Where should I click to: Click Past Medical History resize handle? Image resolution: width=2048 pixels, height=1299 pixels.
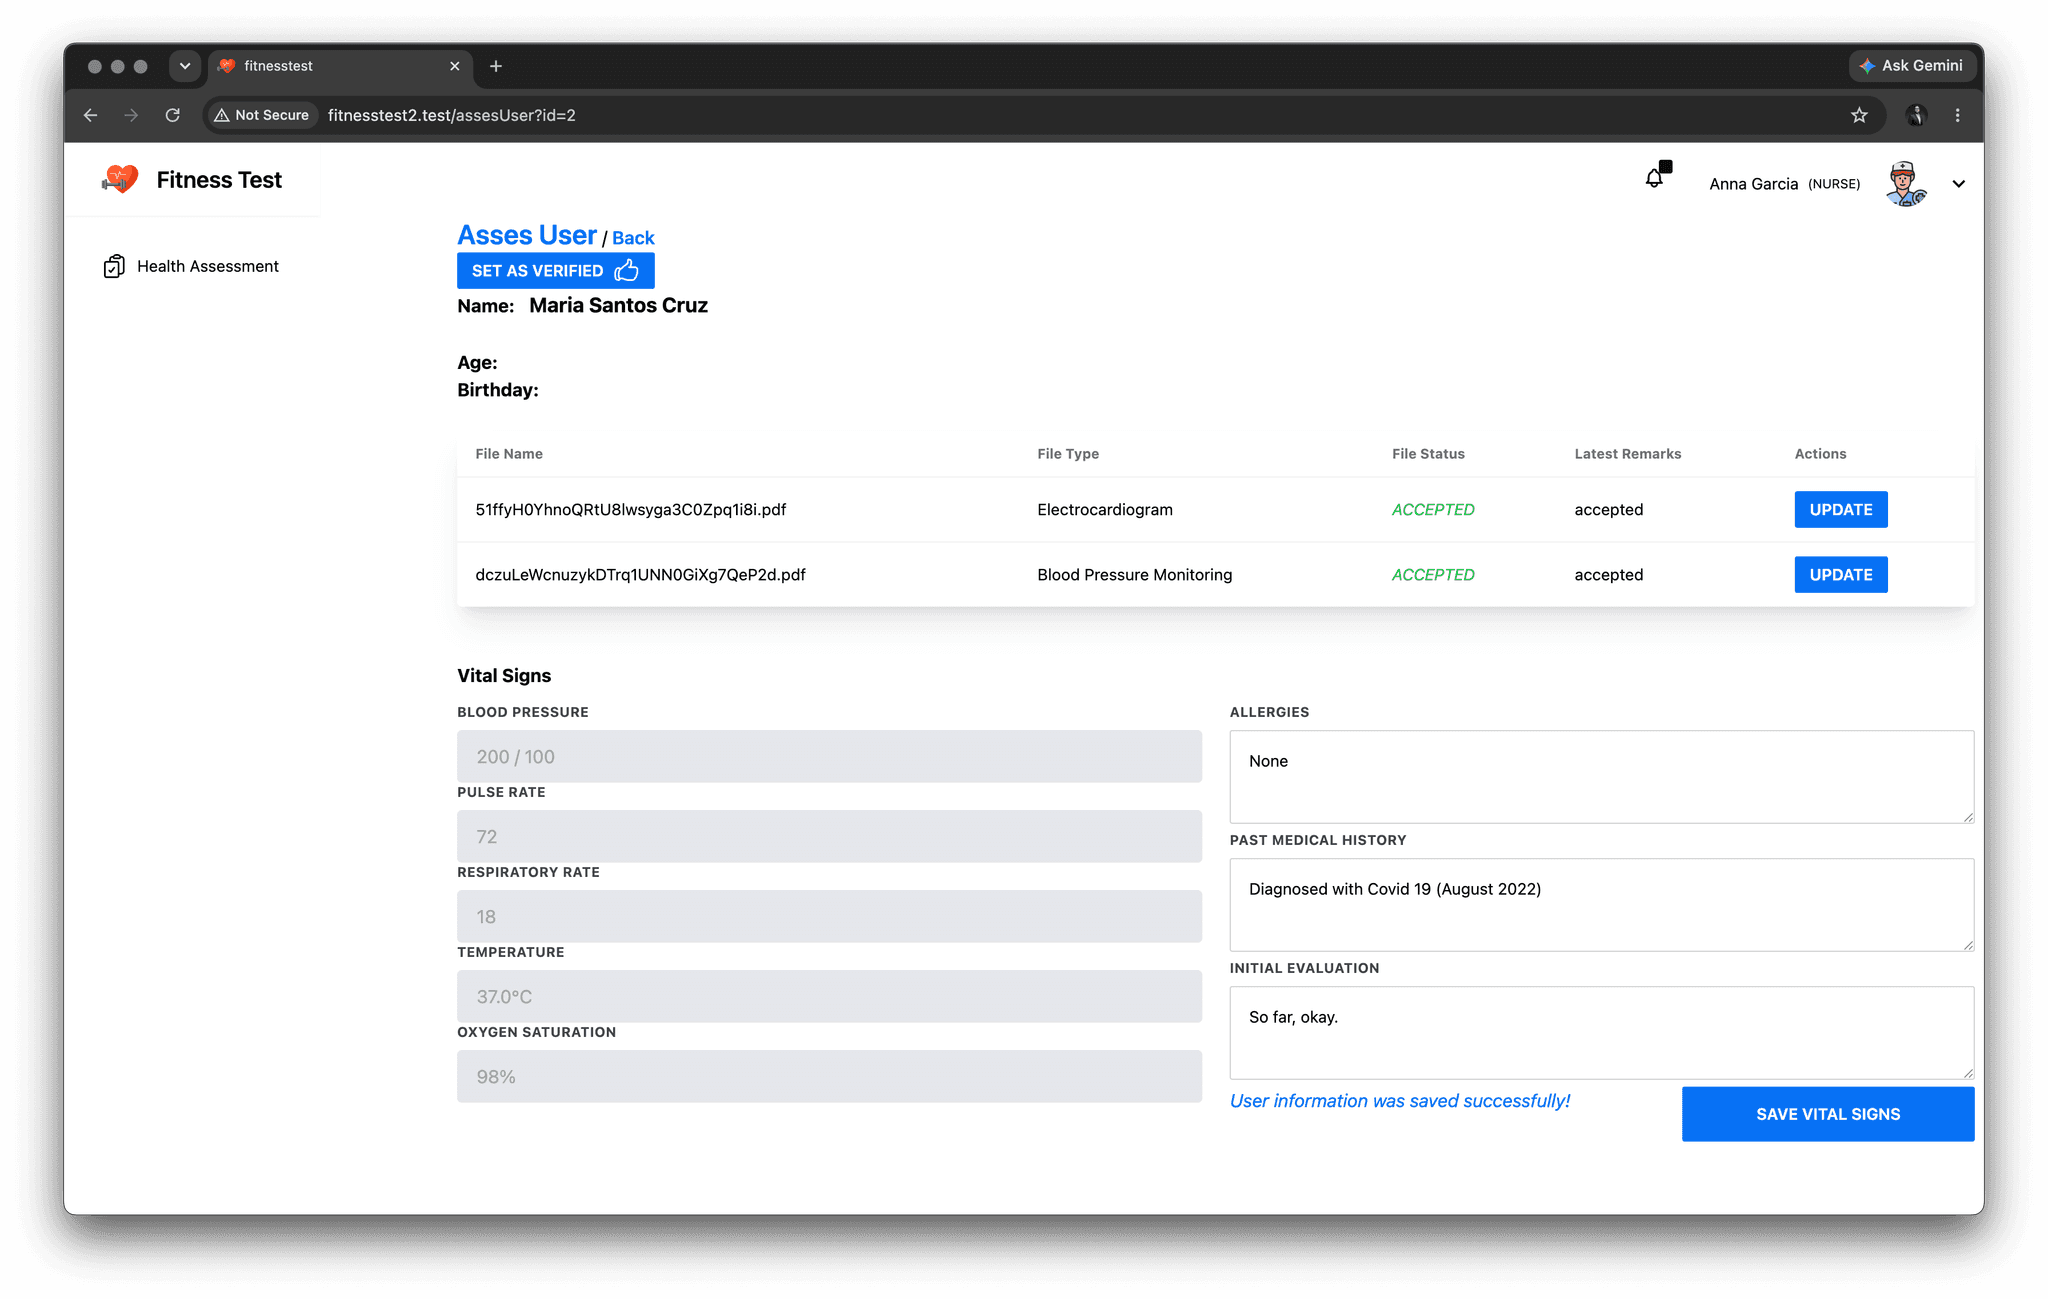tap(1967, 944)
